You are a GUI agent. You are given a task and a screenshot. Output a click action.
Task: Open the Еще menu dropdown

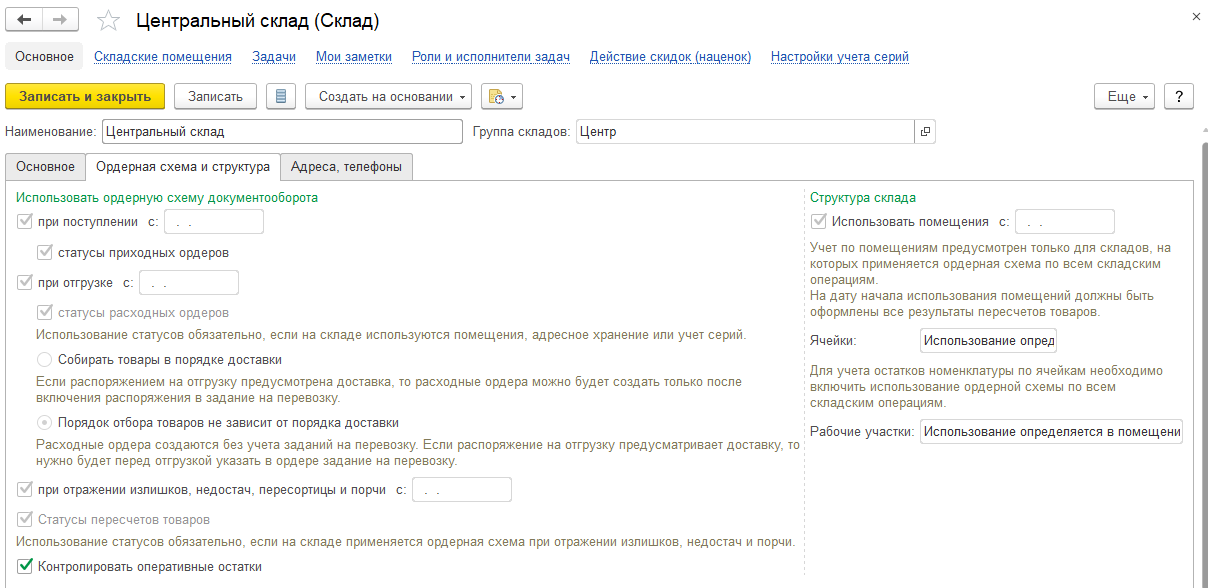click(1127, 96)
